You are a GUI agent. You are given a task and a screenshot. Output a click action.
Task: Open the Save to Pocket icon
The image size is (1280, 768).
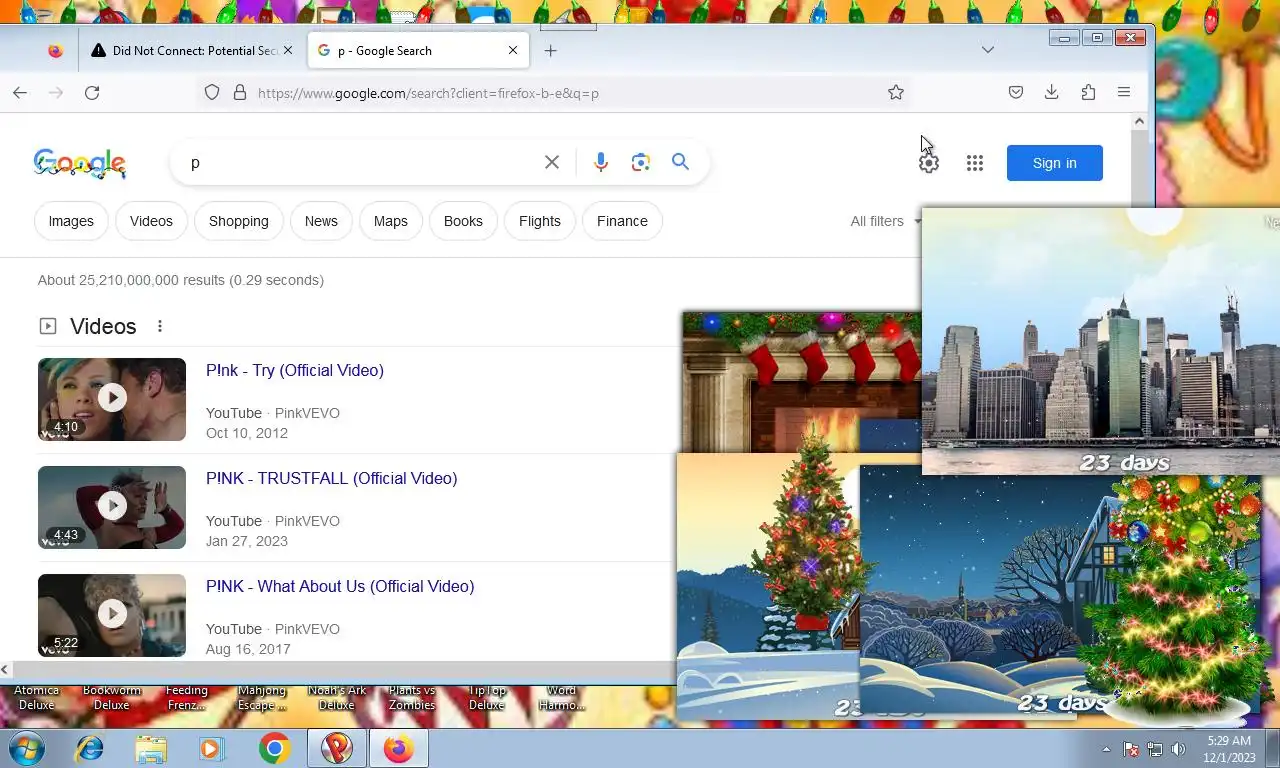coord(1016,93)
